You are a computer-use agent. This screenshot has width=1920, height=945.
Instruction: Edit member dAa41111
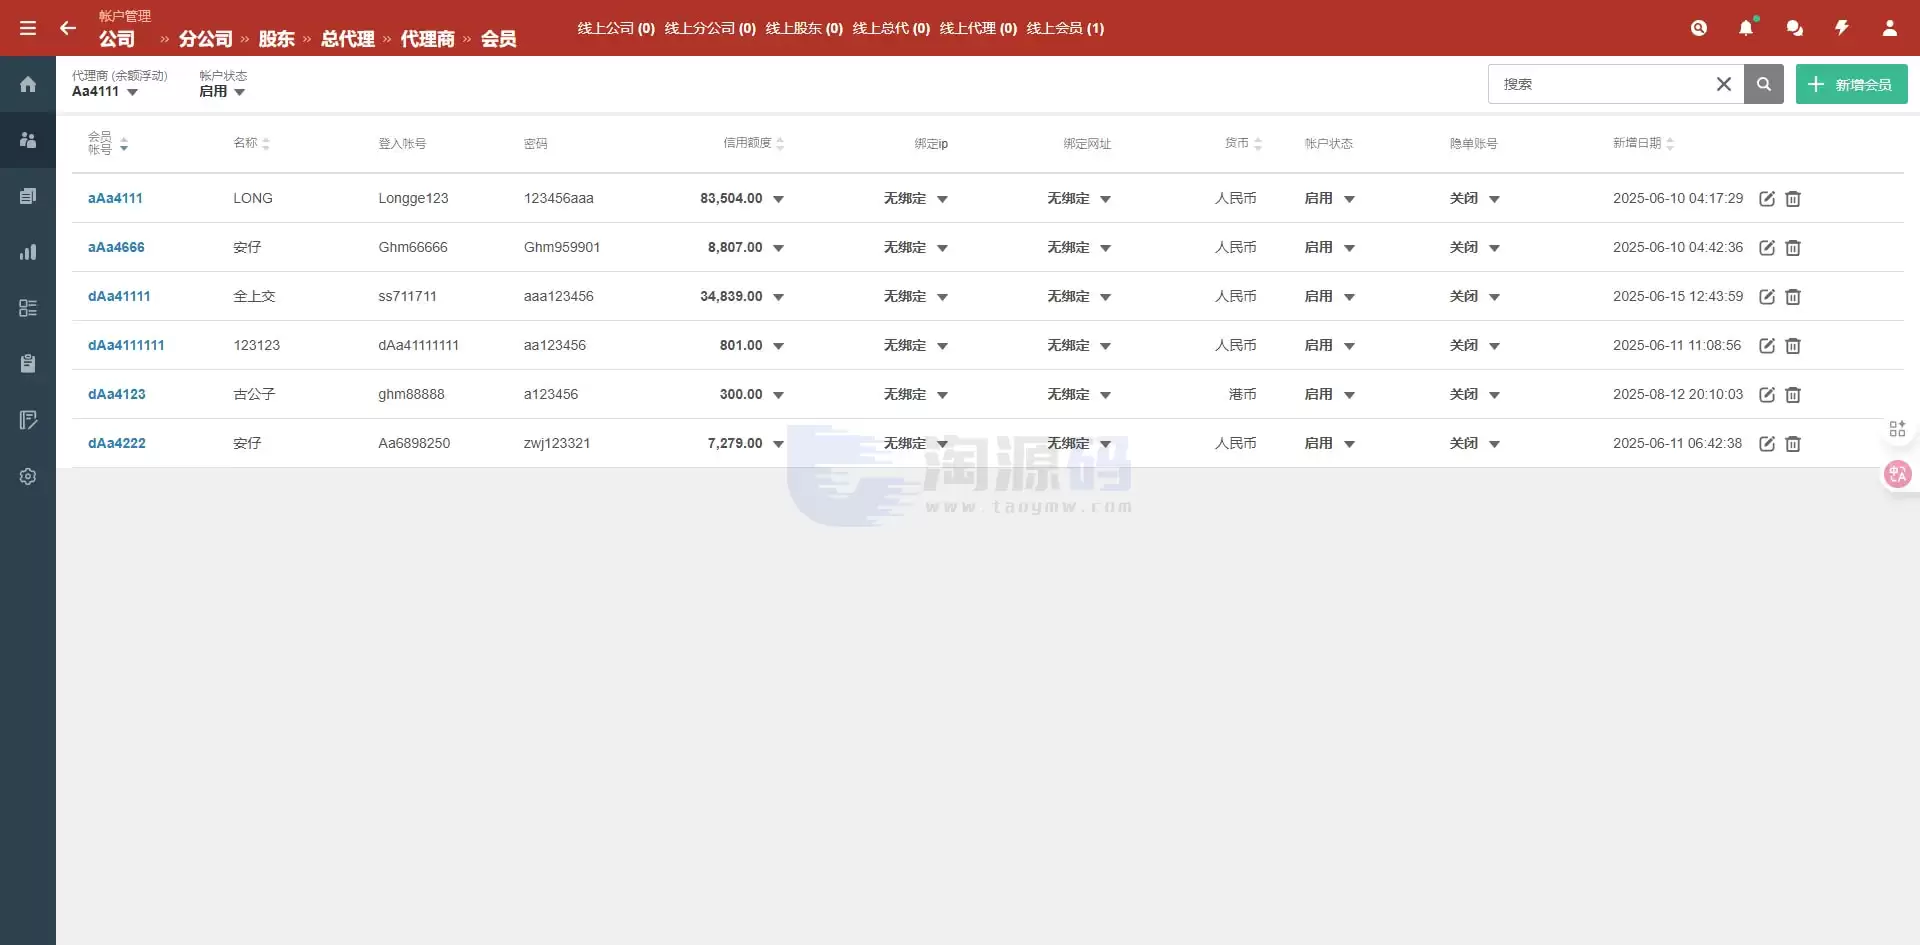[1767, 297]
